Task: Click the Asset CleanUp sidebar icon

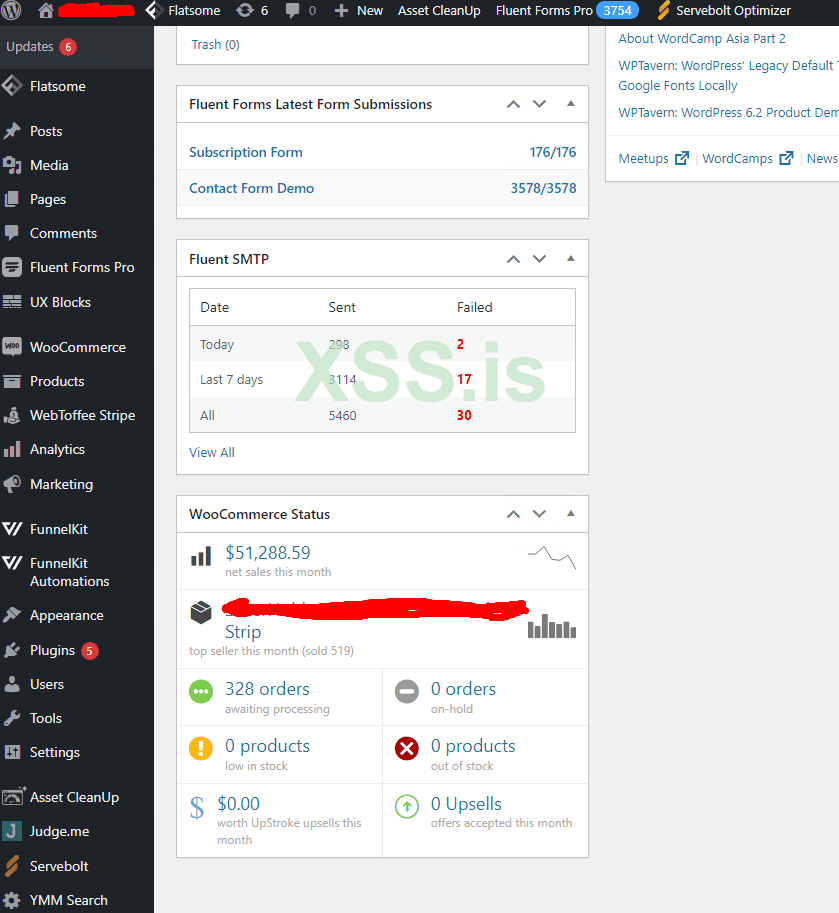Action: coord(13,797)
